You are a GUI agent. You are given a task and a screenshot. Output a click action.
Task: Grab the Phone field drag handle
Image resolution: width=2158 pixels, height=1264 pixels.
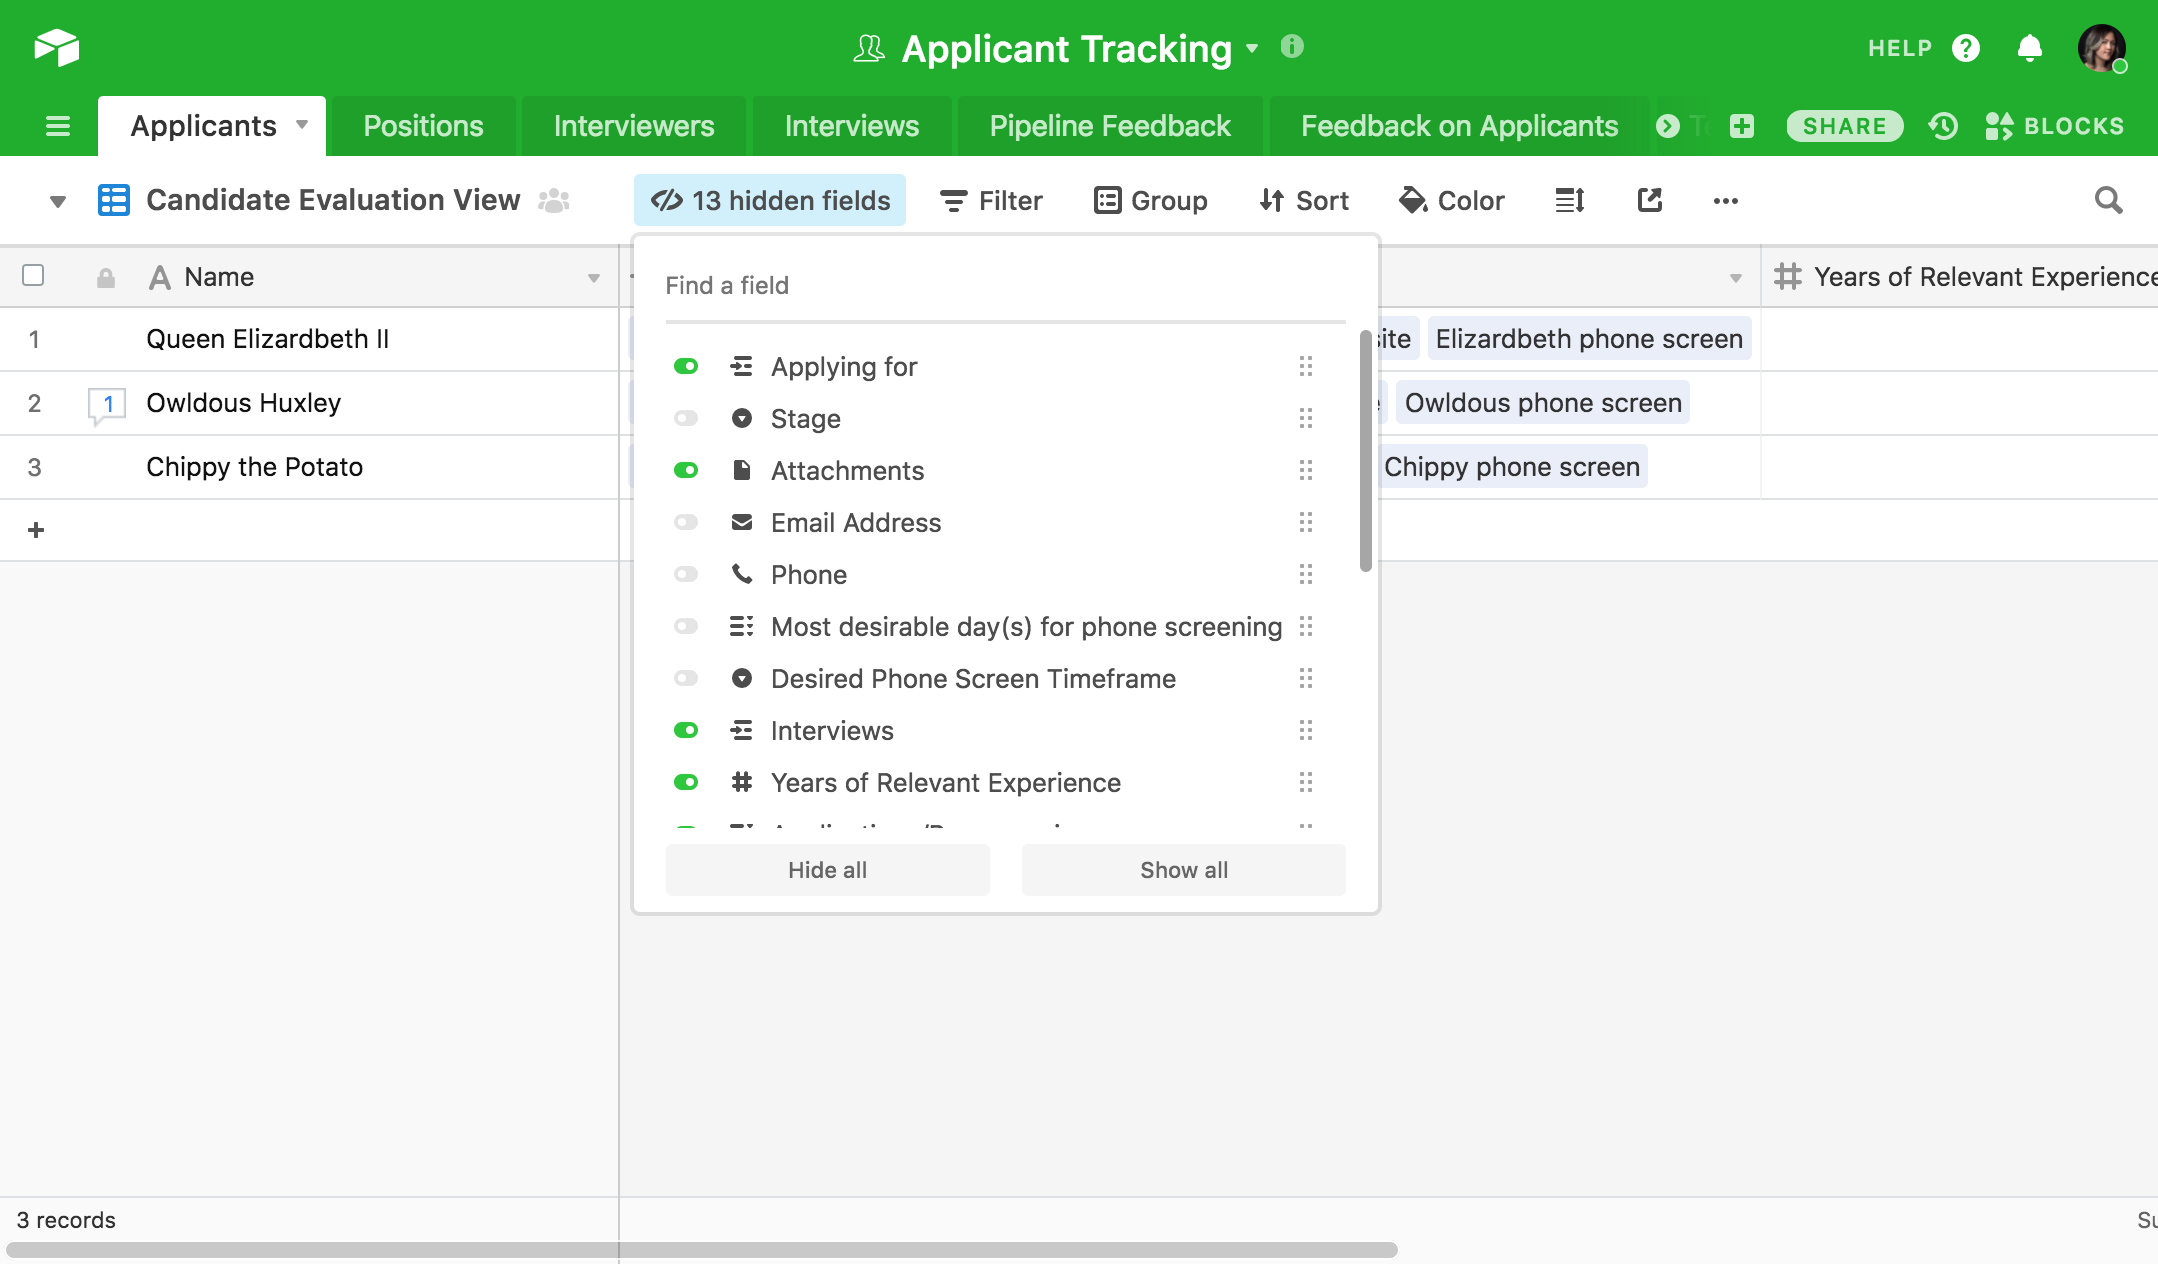(x=1306, y=574)
